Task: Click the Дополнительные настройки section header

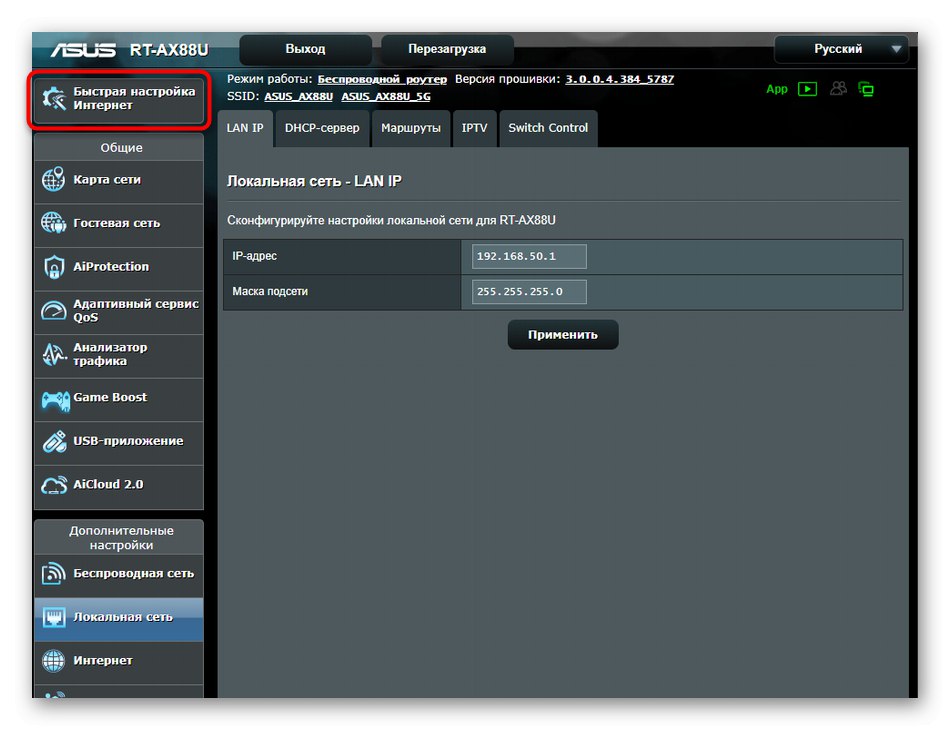Action: tap(121, 538)
